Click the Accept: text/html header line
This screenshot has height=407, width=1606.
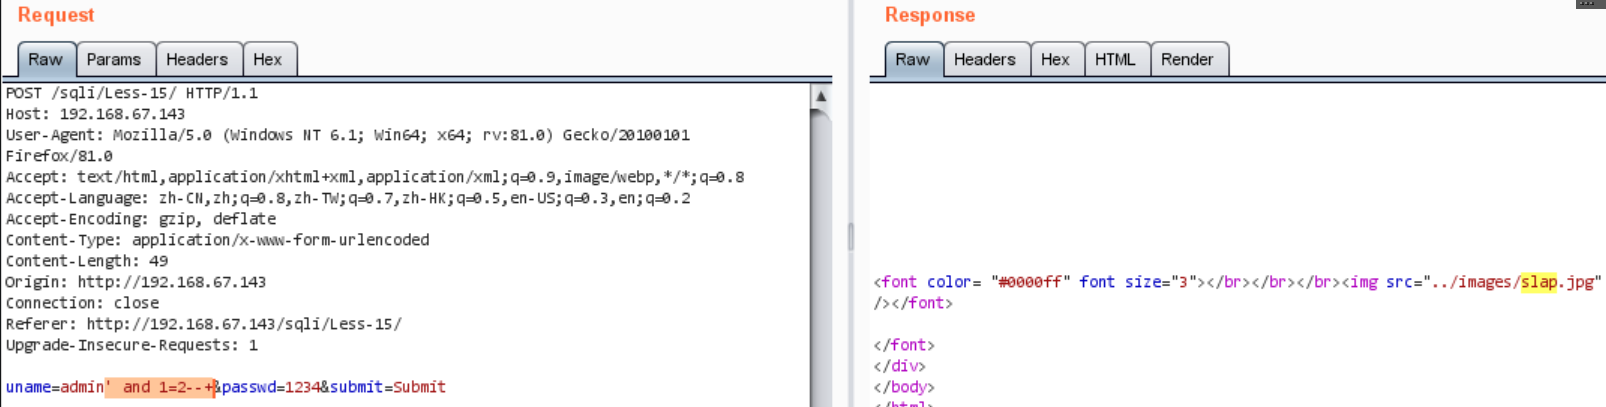click(375, 177)
